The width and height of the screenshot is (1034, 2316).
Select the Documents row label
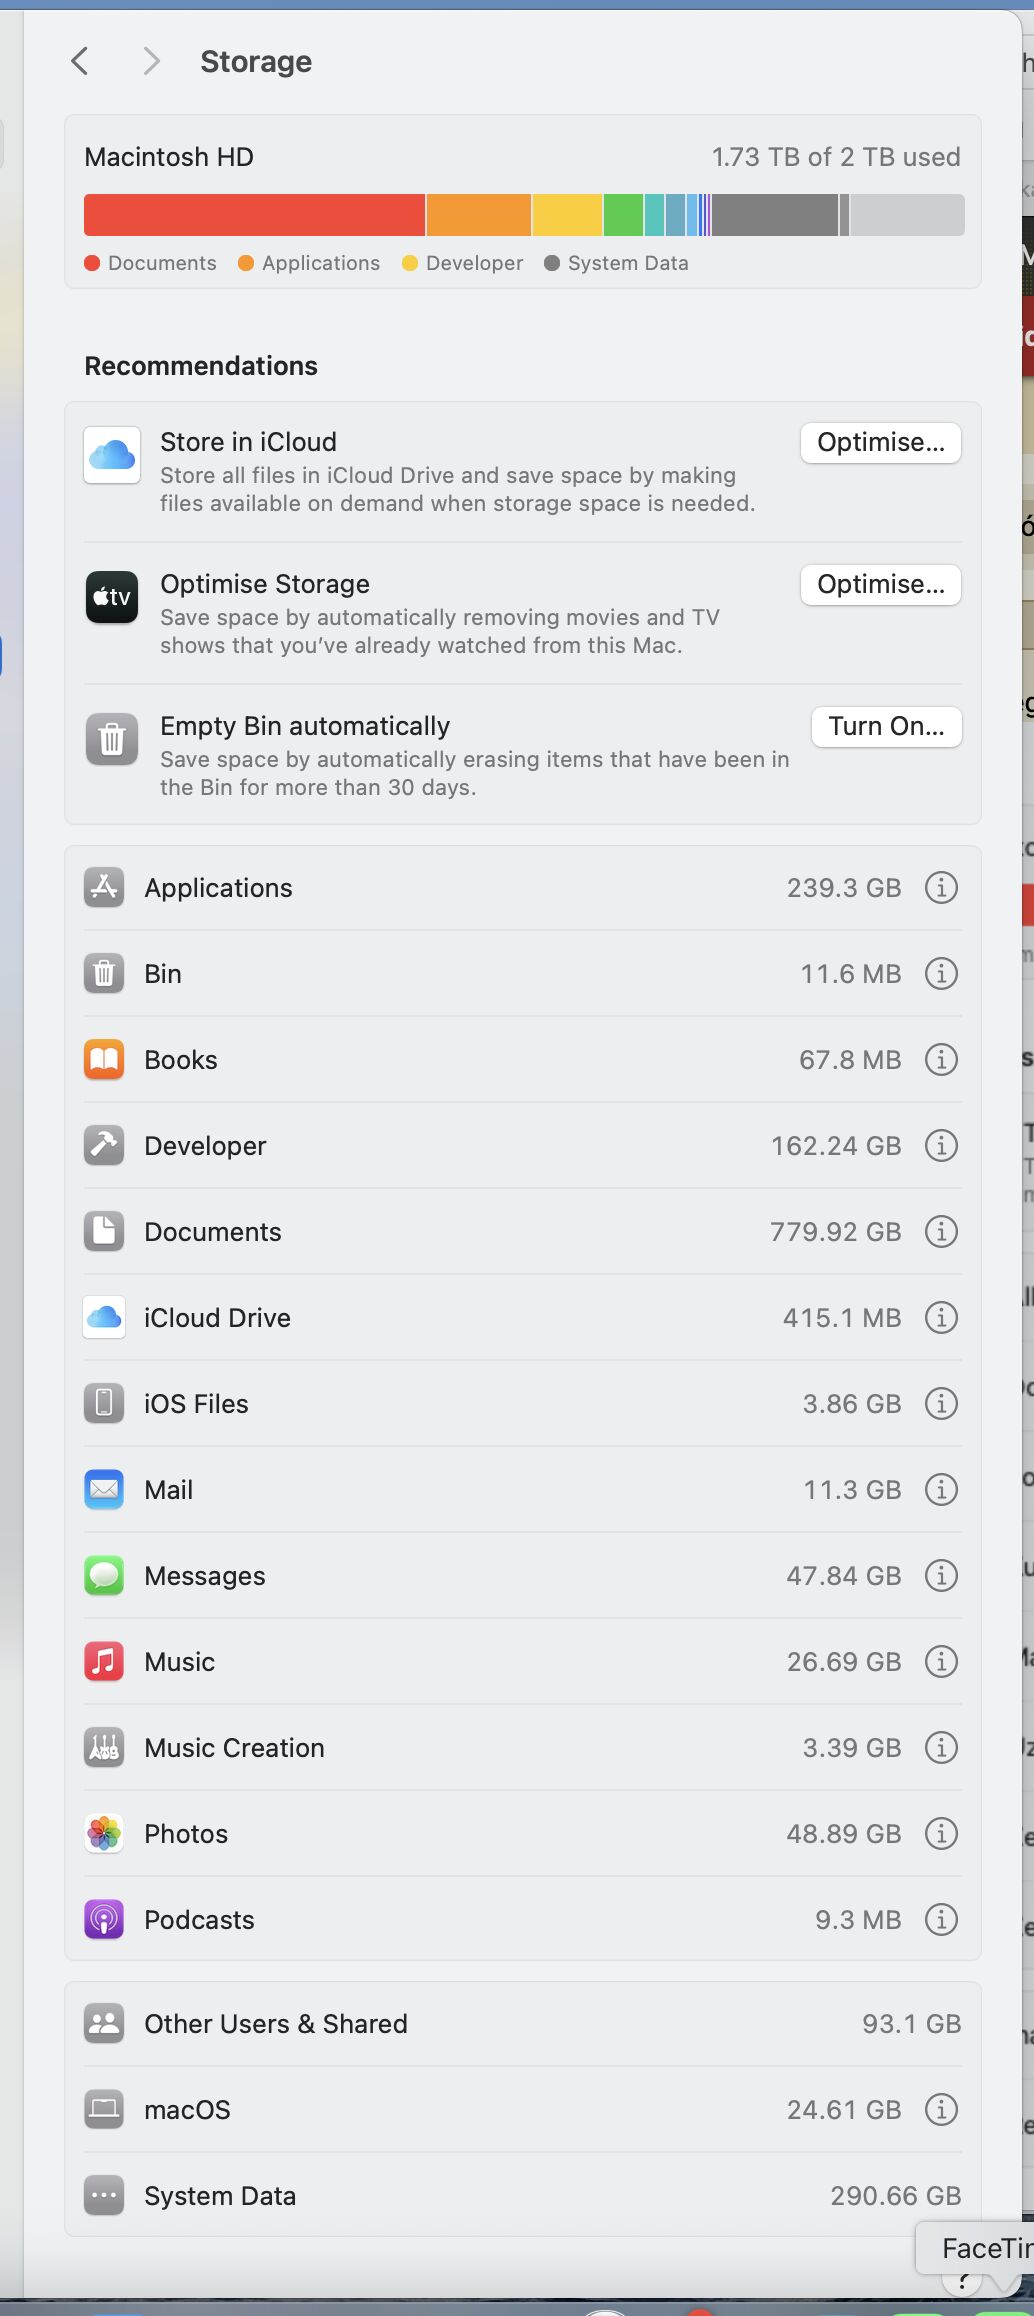coord(213,1232)
